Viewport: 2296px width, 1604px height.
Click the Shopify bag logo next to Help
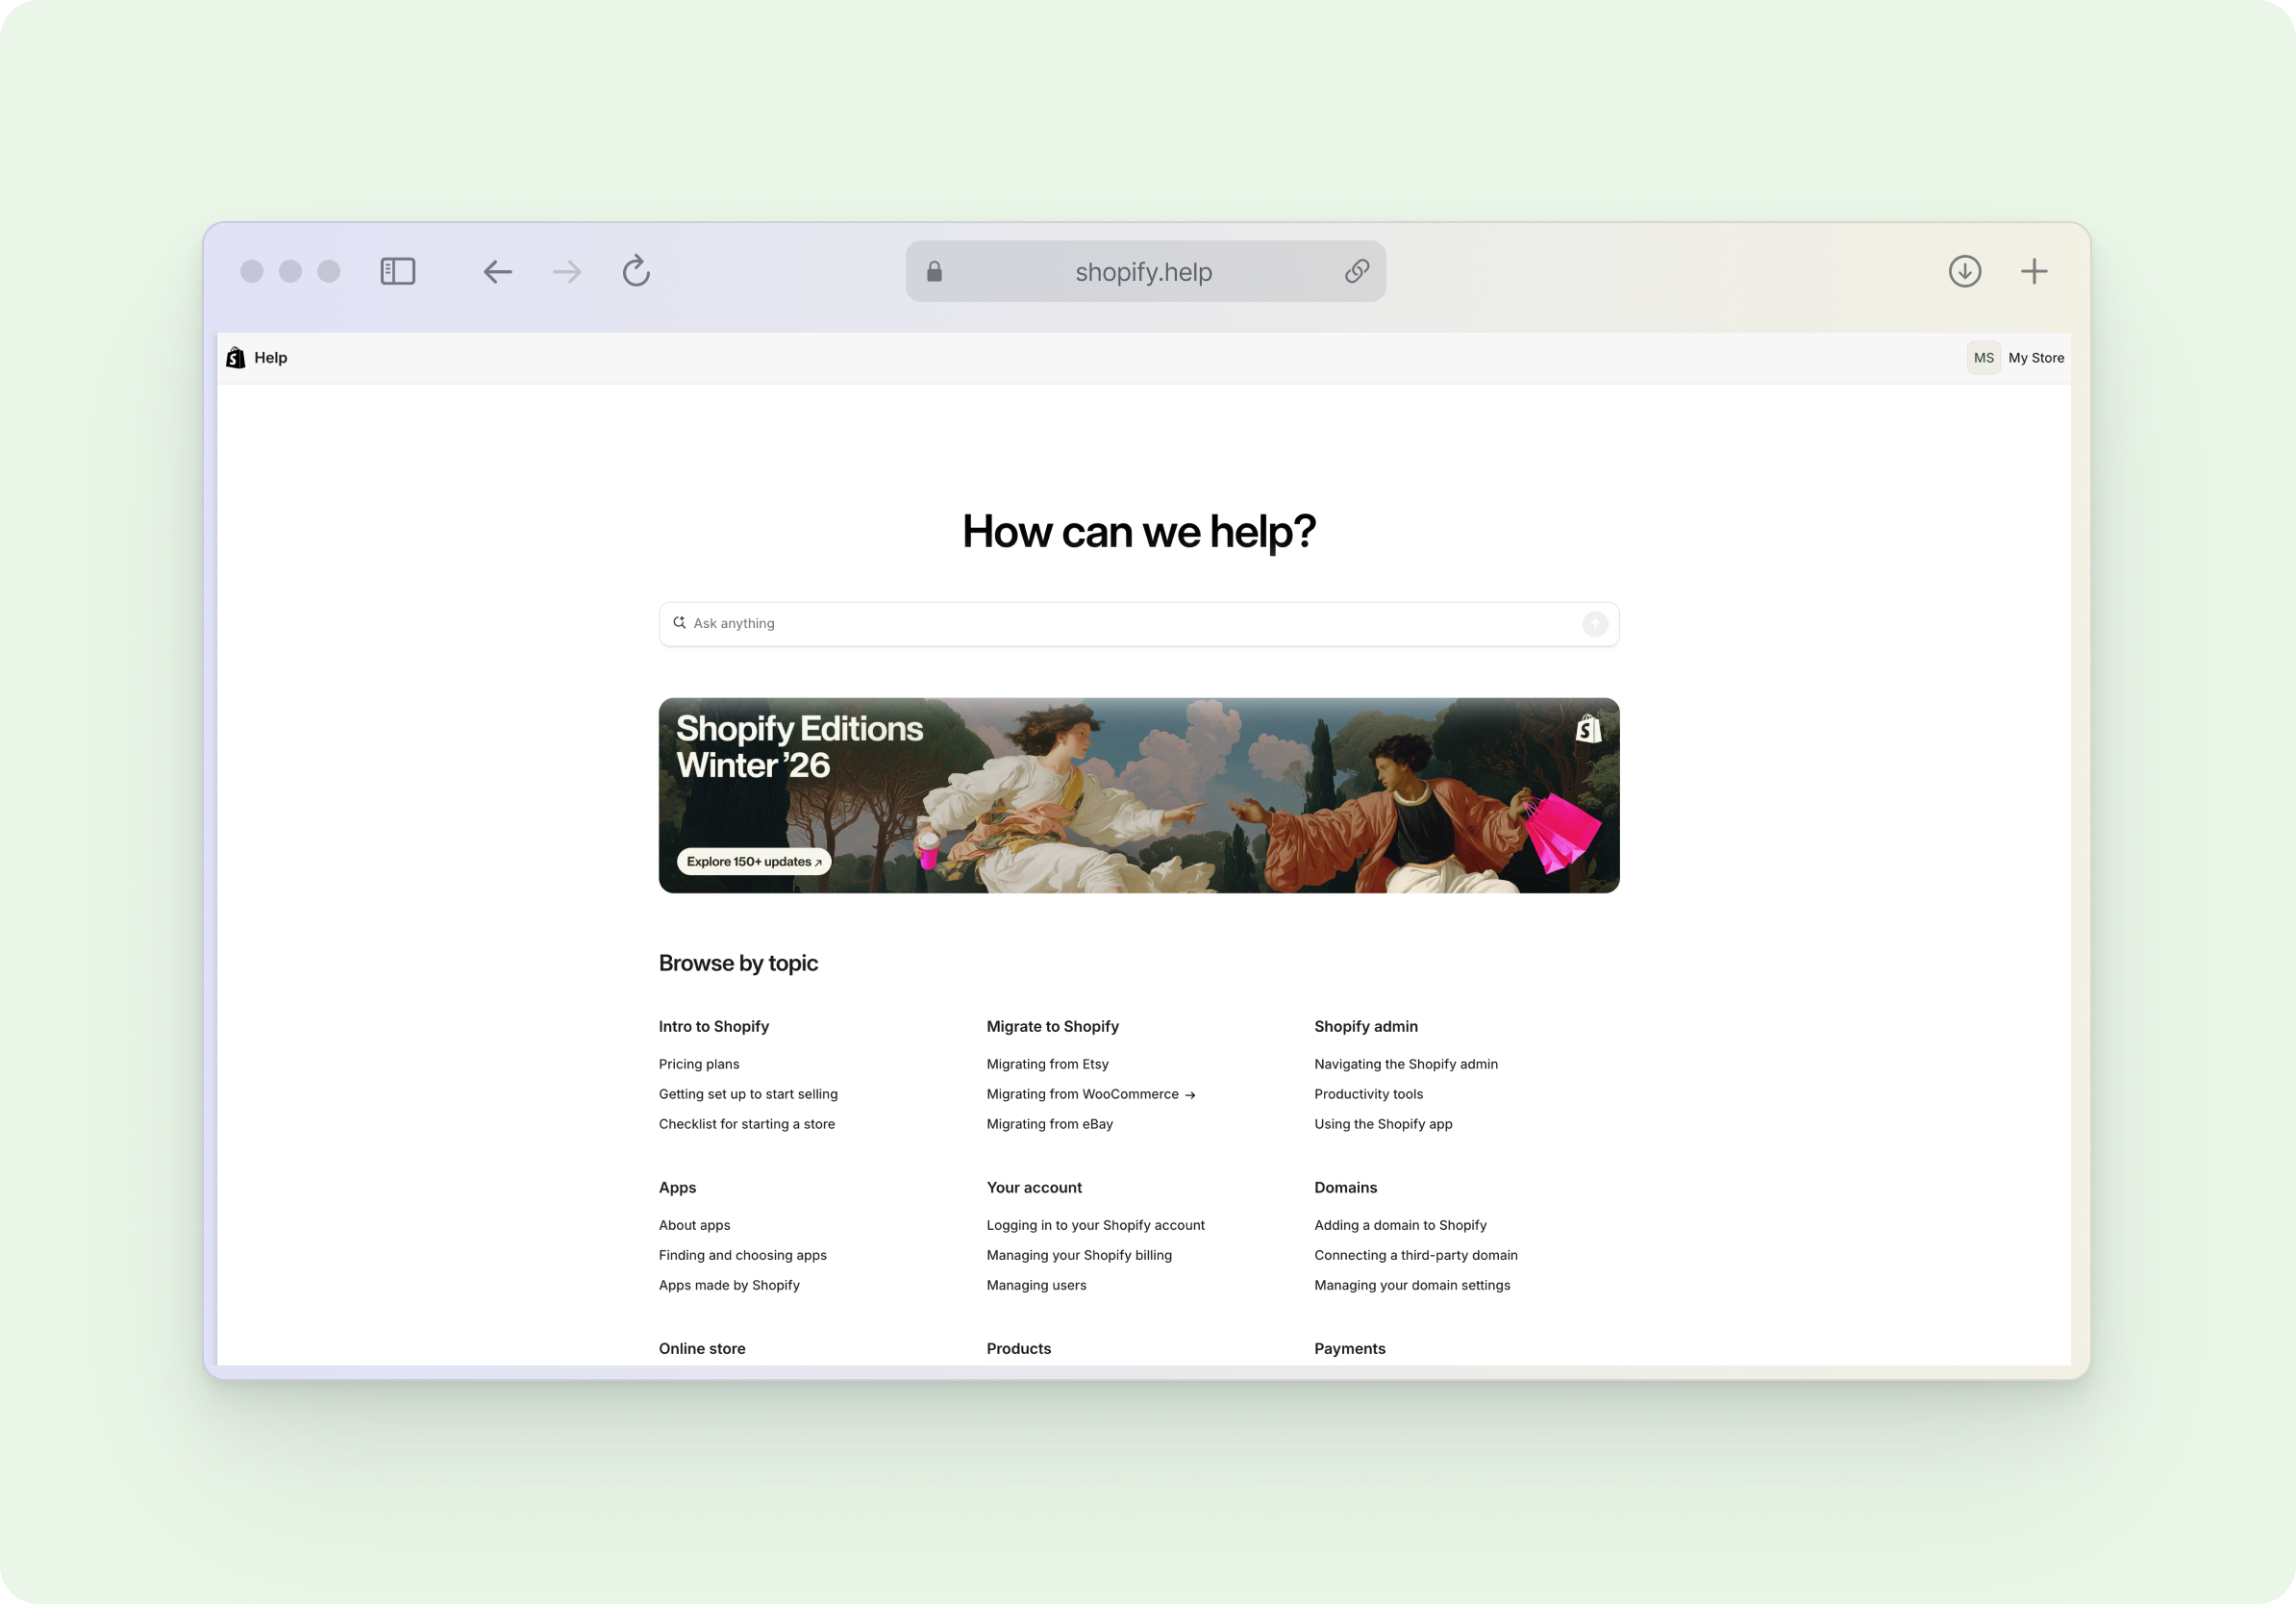point(236,358)
